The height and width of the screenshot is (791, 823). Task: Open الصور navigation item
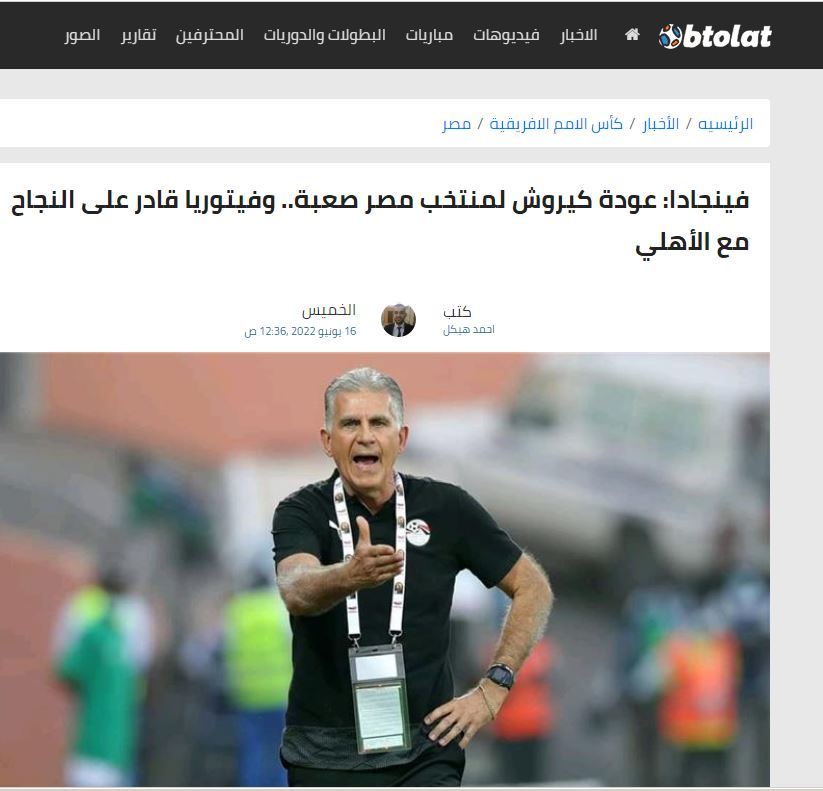[82, 35]
